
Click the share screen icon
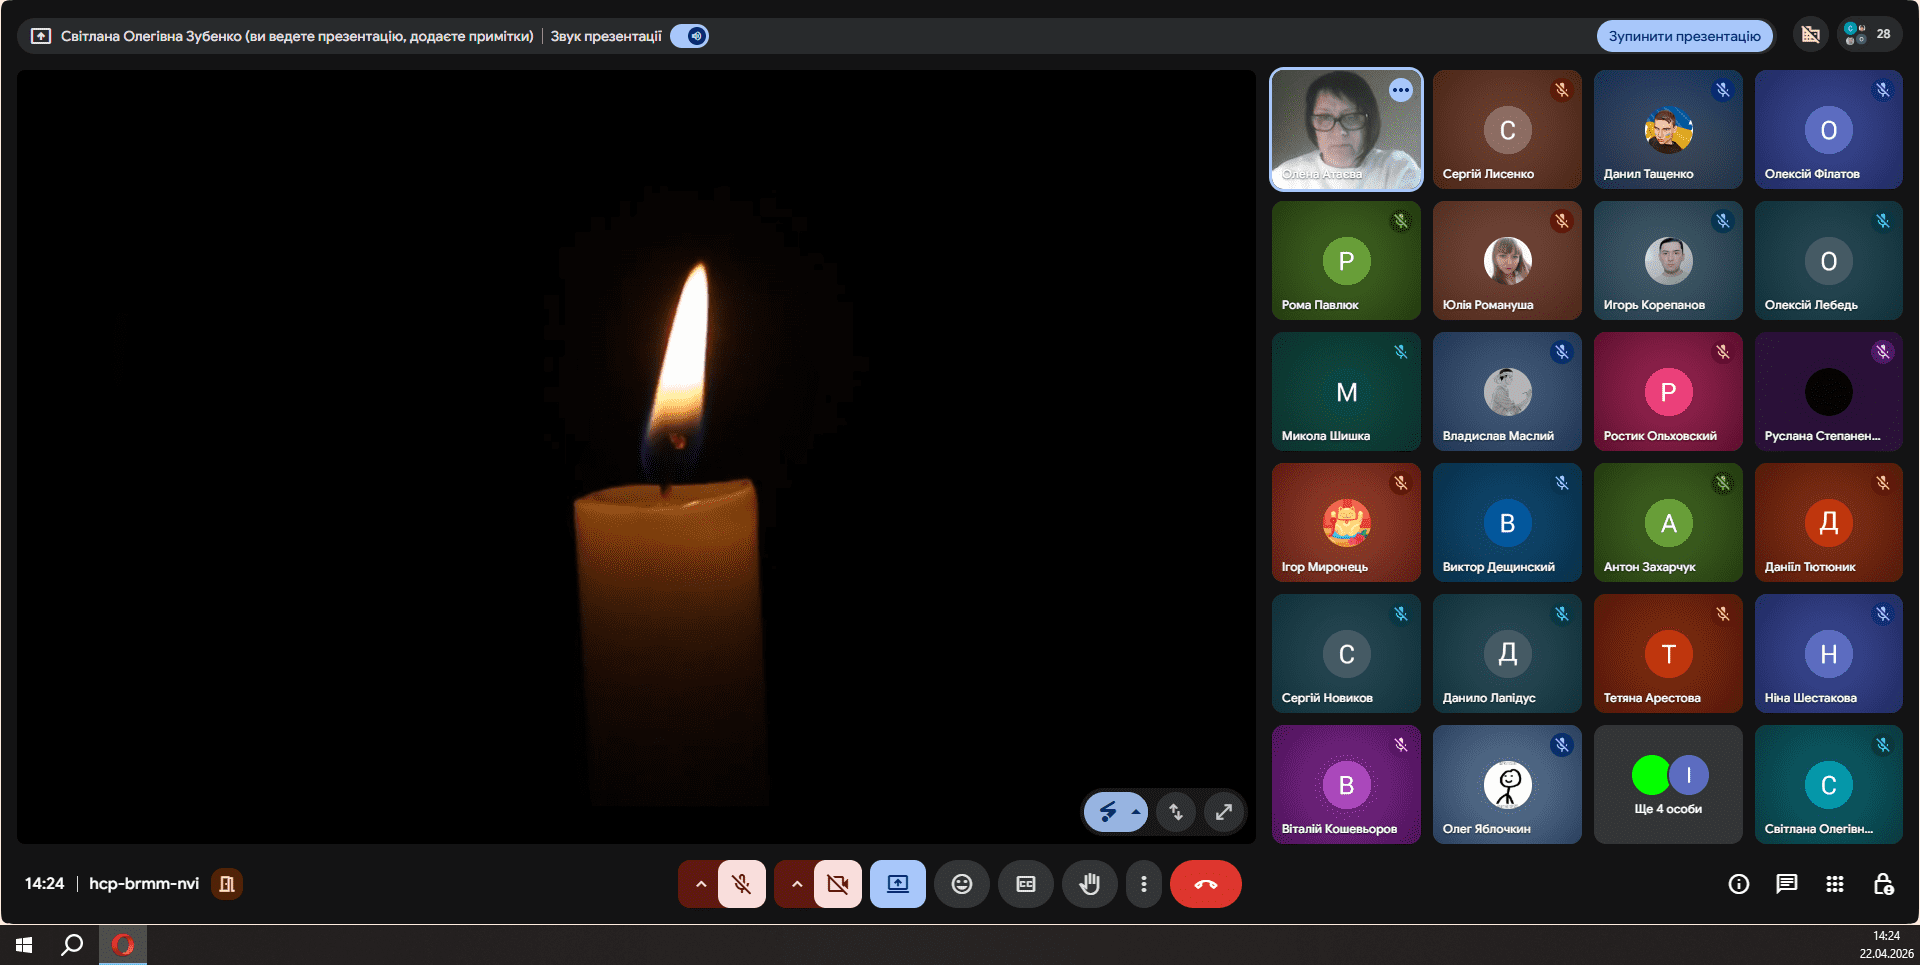click(897, 884)
